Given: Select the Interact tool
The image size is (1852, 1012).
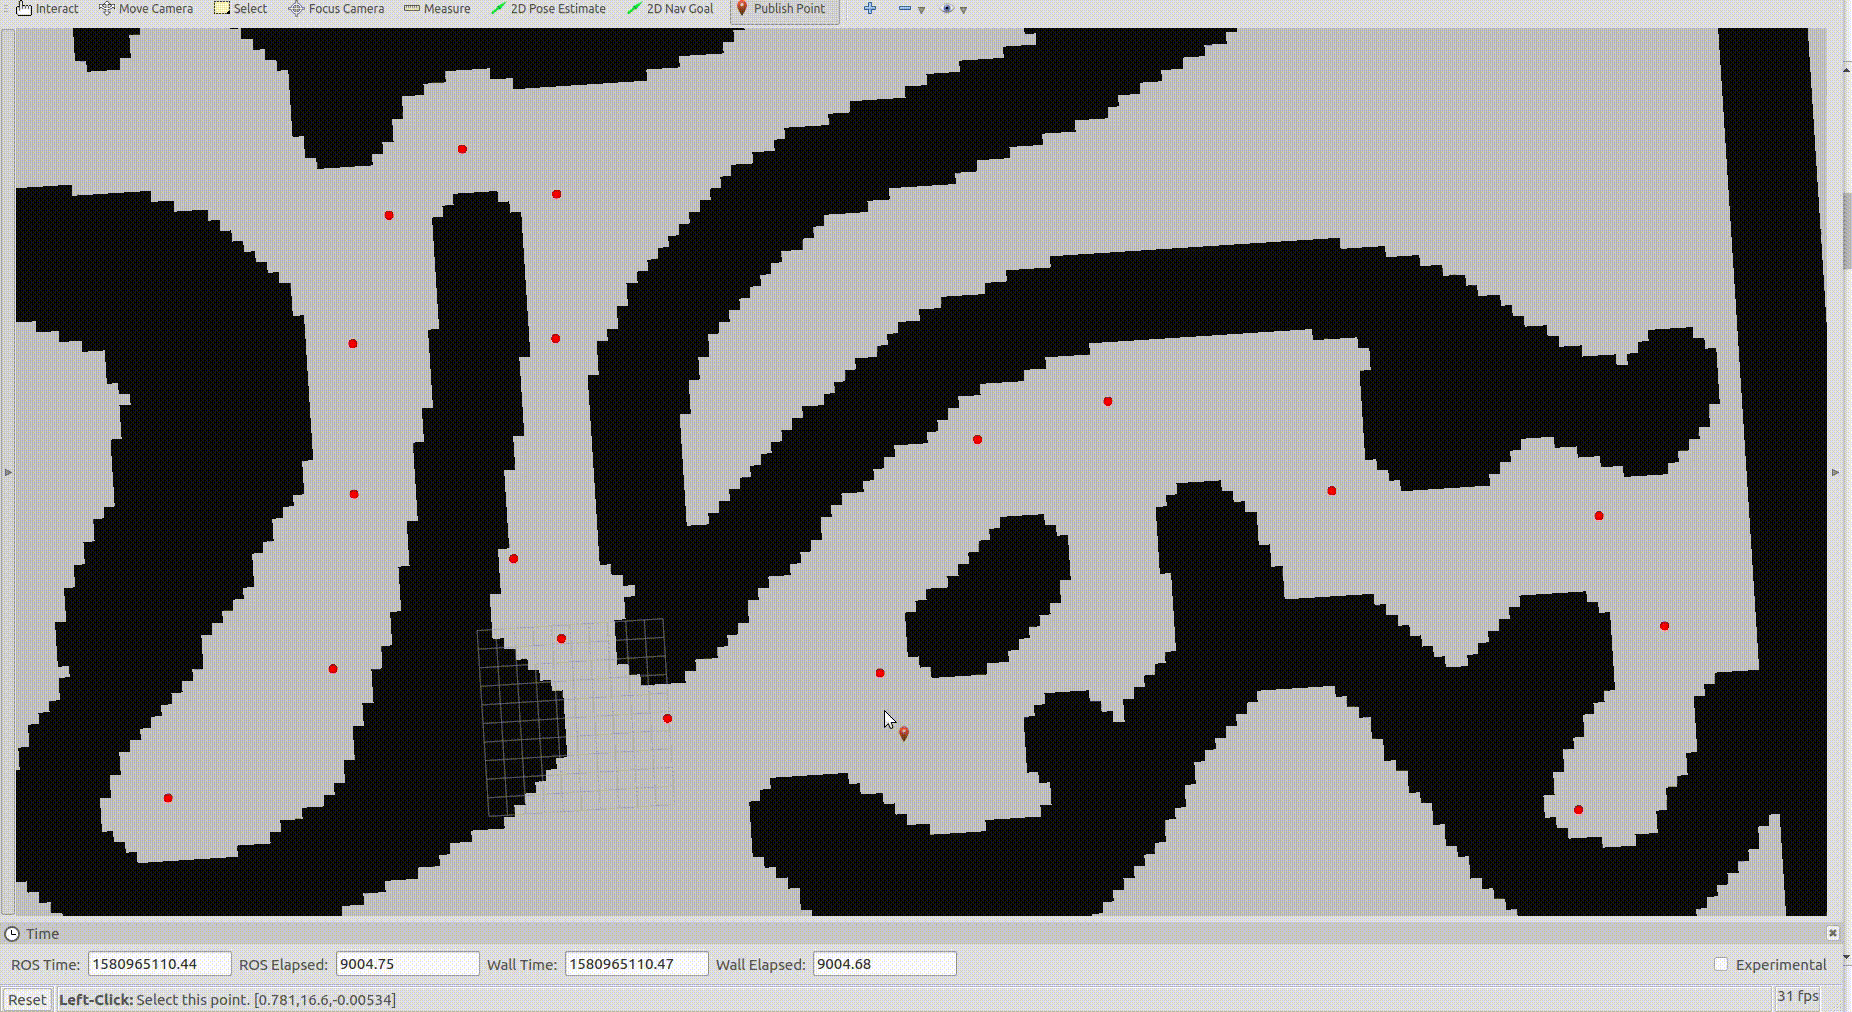Looking at the screenshot, I should point(46,8).
